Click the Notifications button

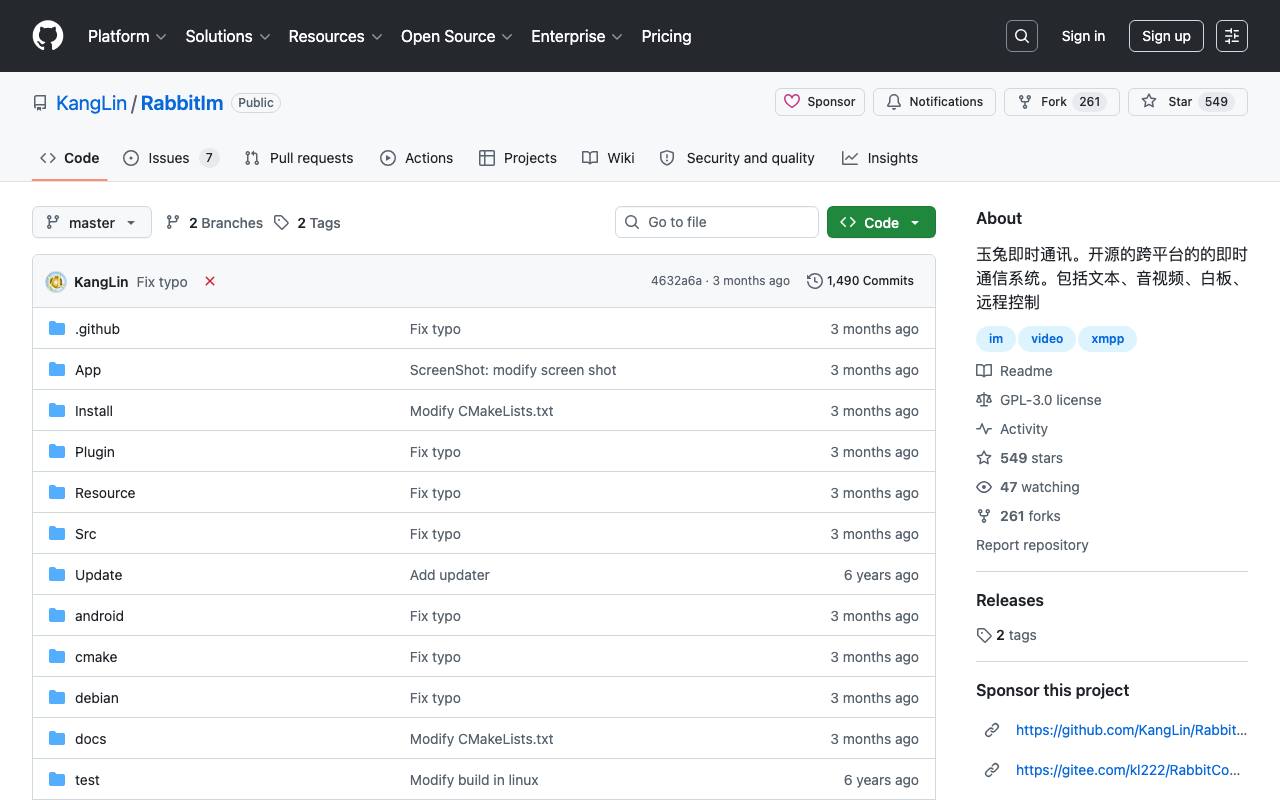[935, 102]
